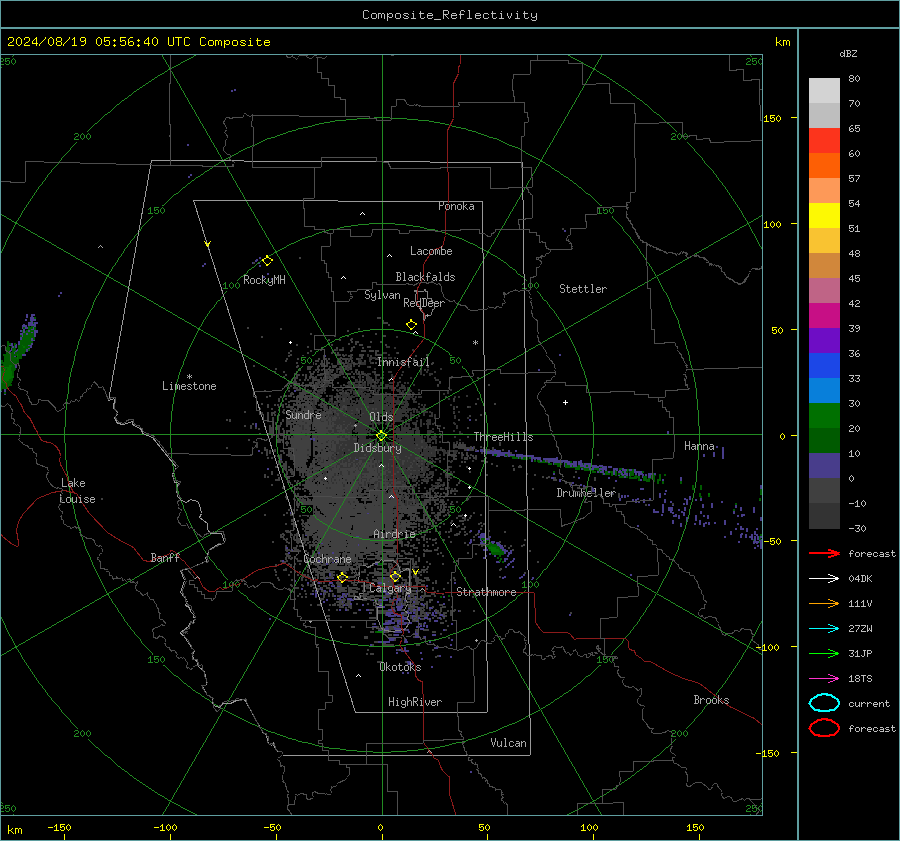Screen dimensions: 900x841
Task: Click the cyan 'current' ellipse icon
Action: coord(824,703)
